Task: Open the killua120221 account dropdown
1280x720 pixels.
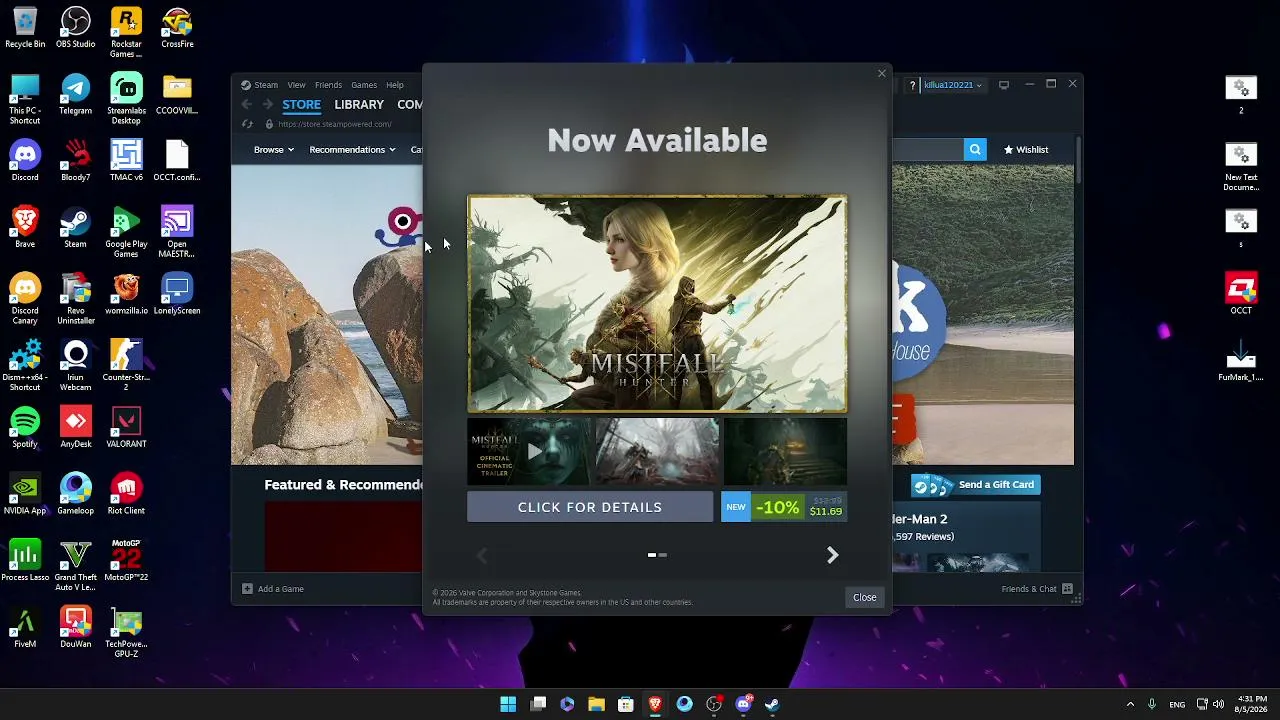Action: 952,85
